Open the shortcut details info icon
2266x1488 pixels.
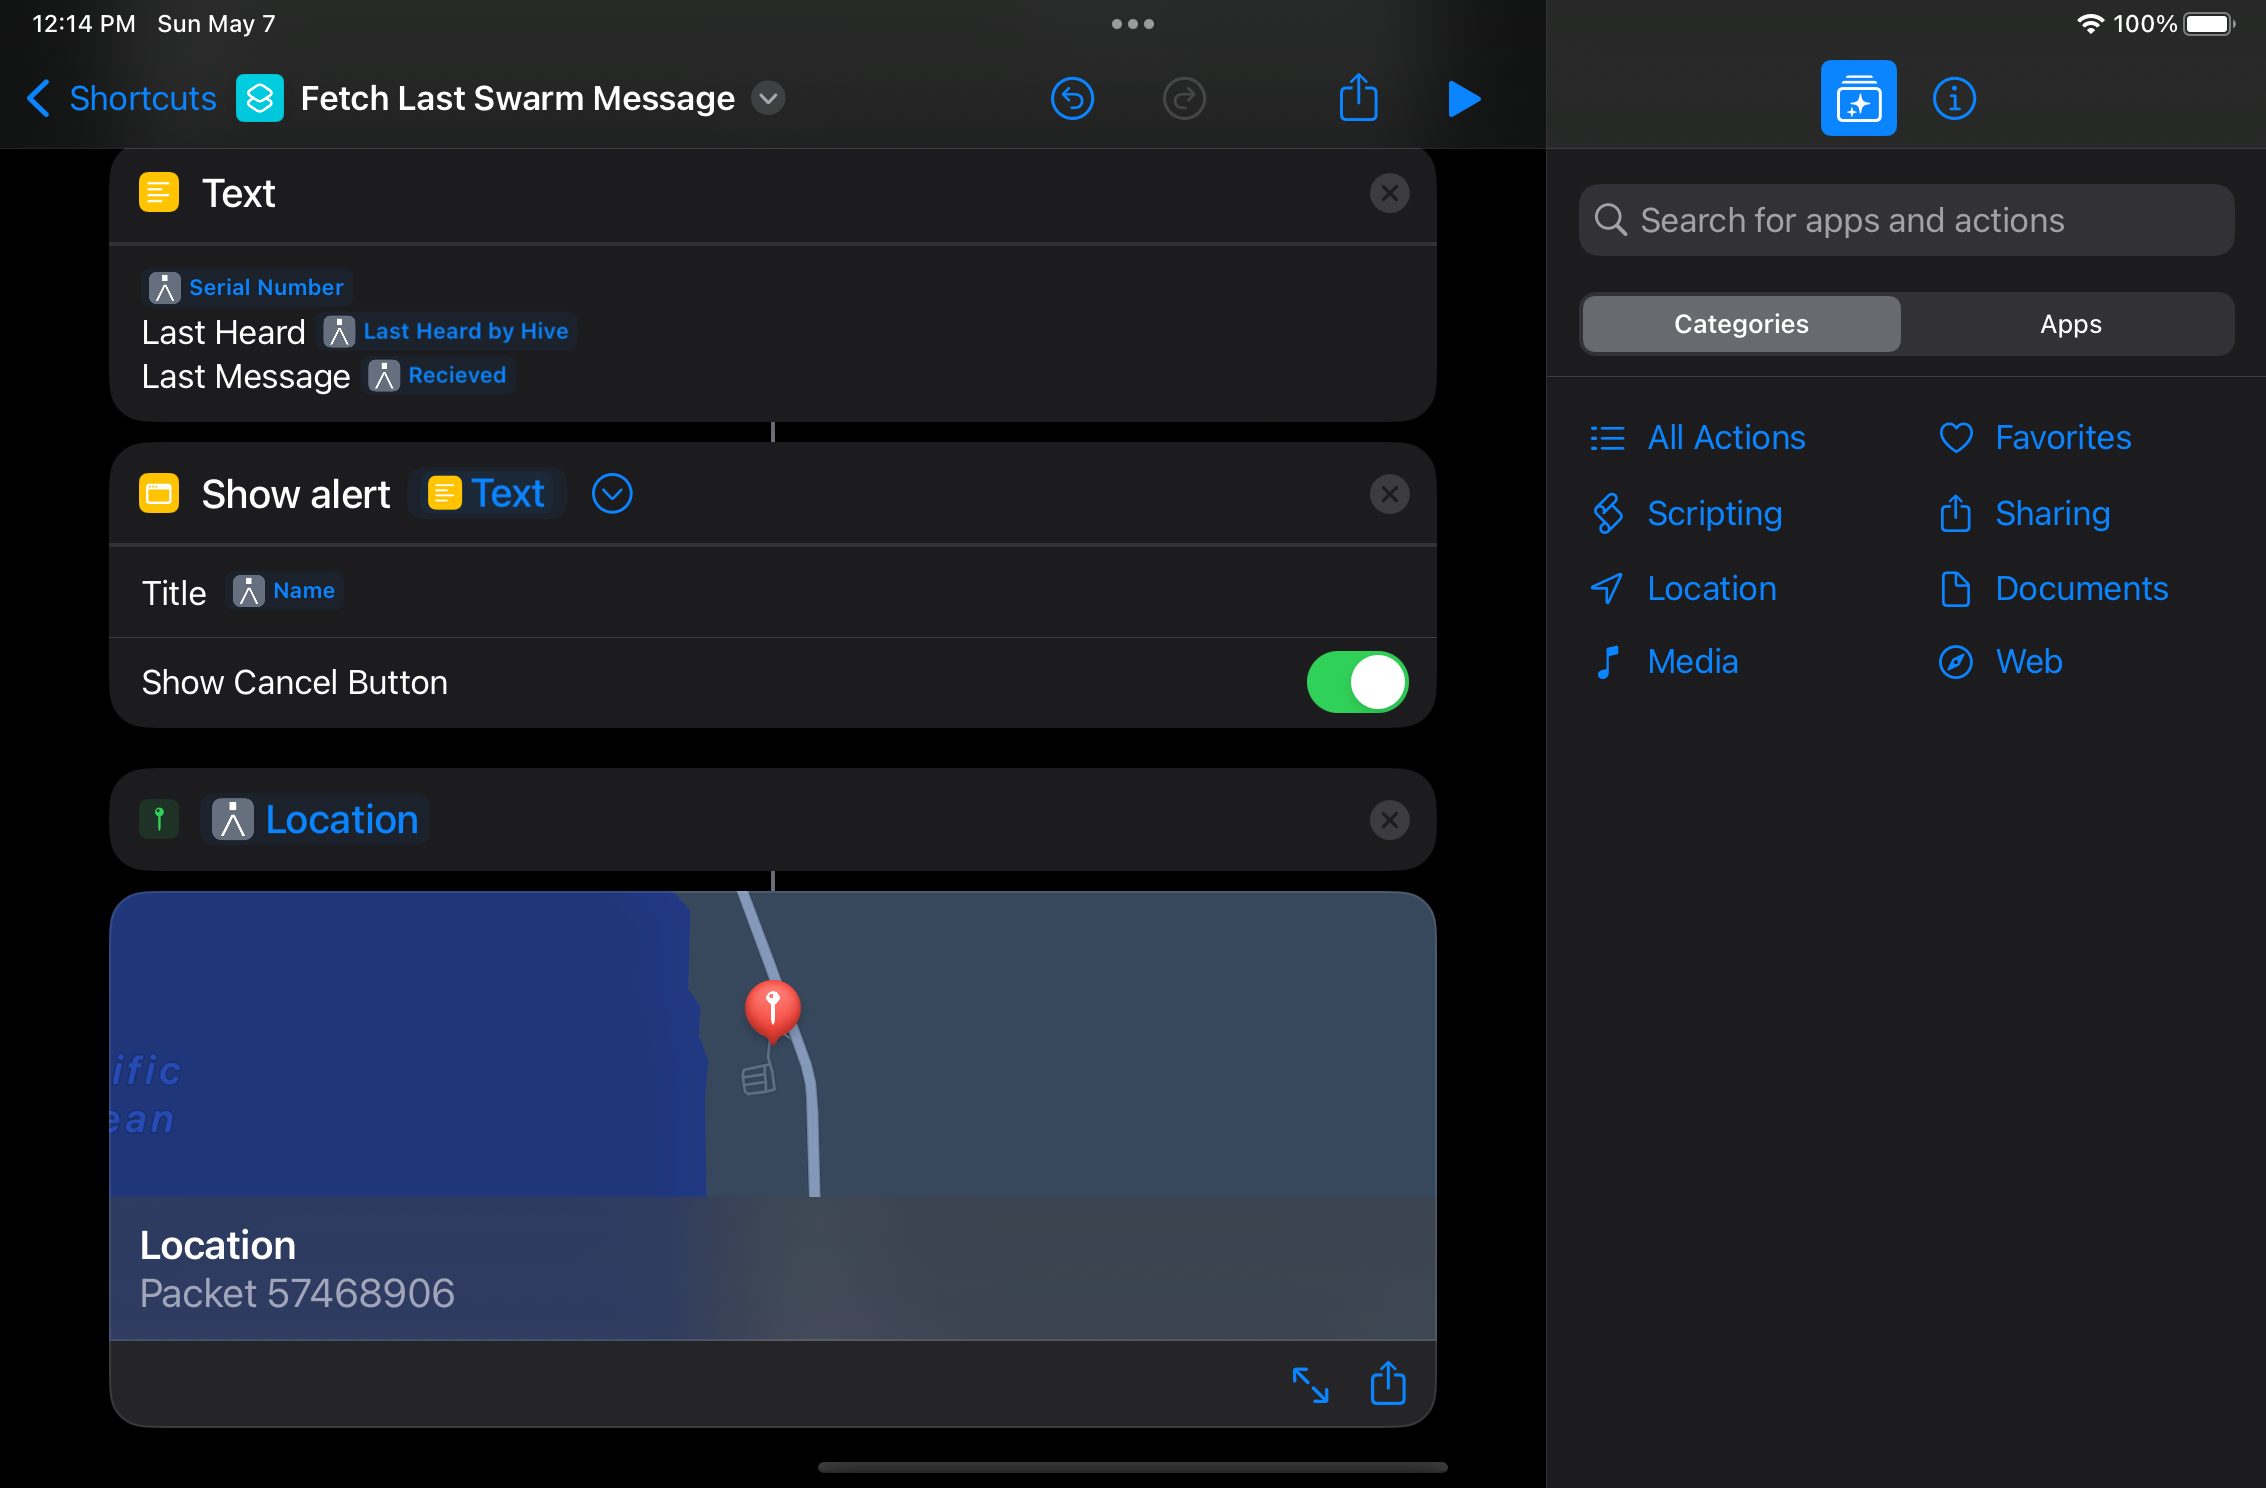click(x=1953, y=98)
